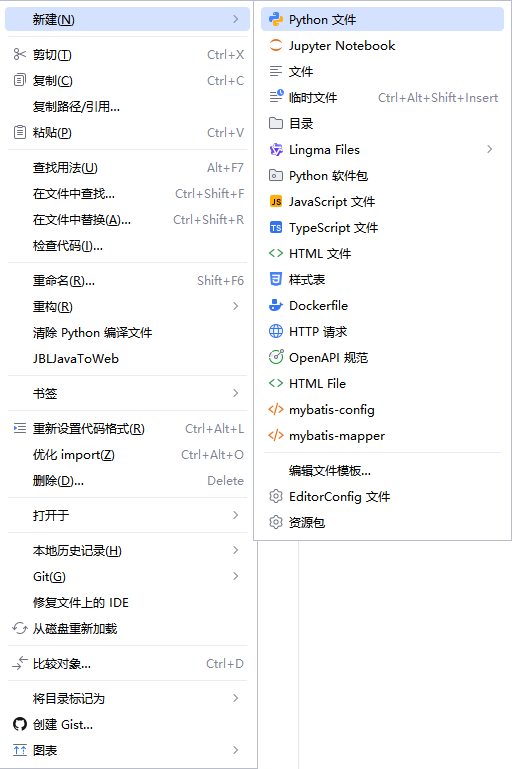Click the EditorConfig gear icon
Image resolution: width=512 pixels, height=769 pixels.
point(276,496)
